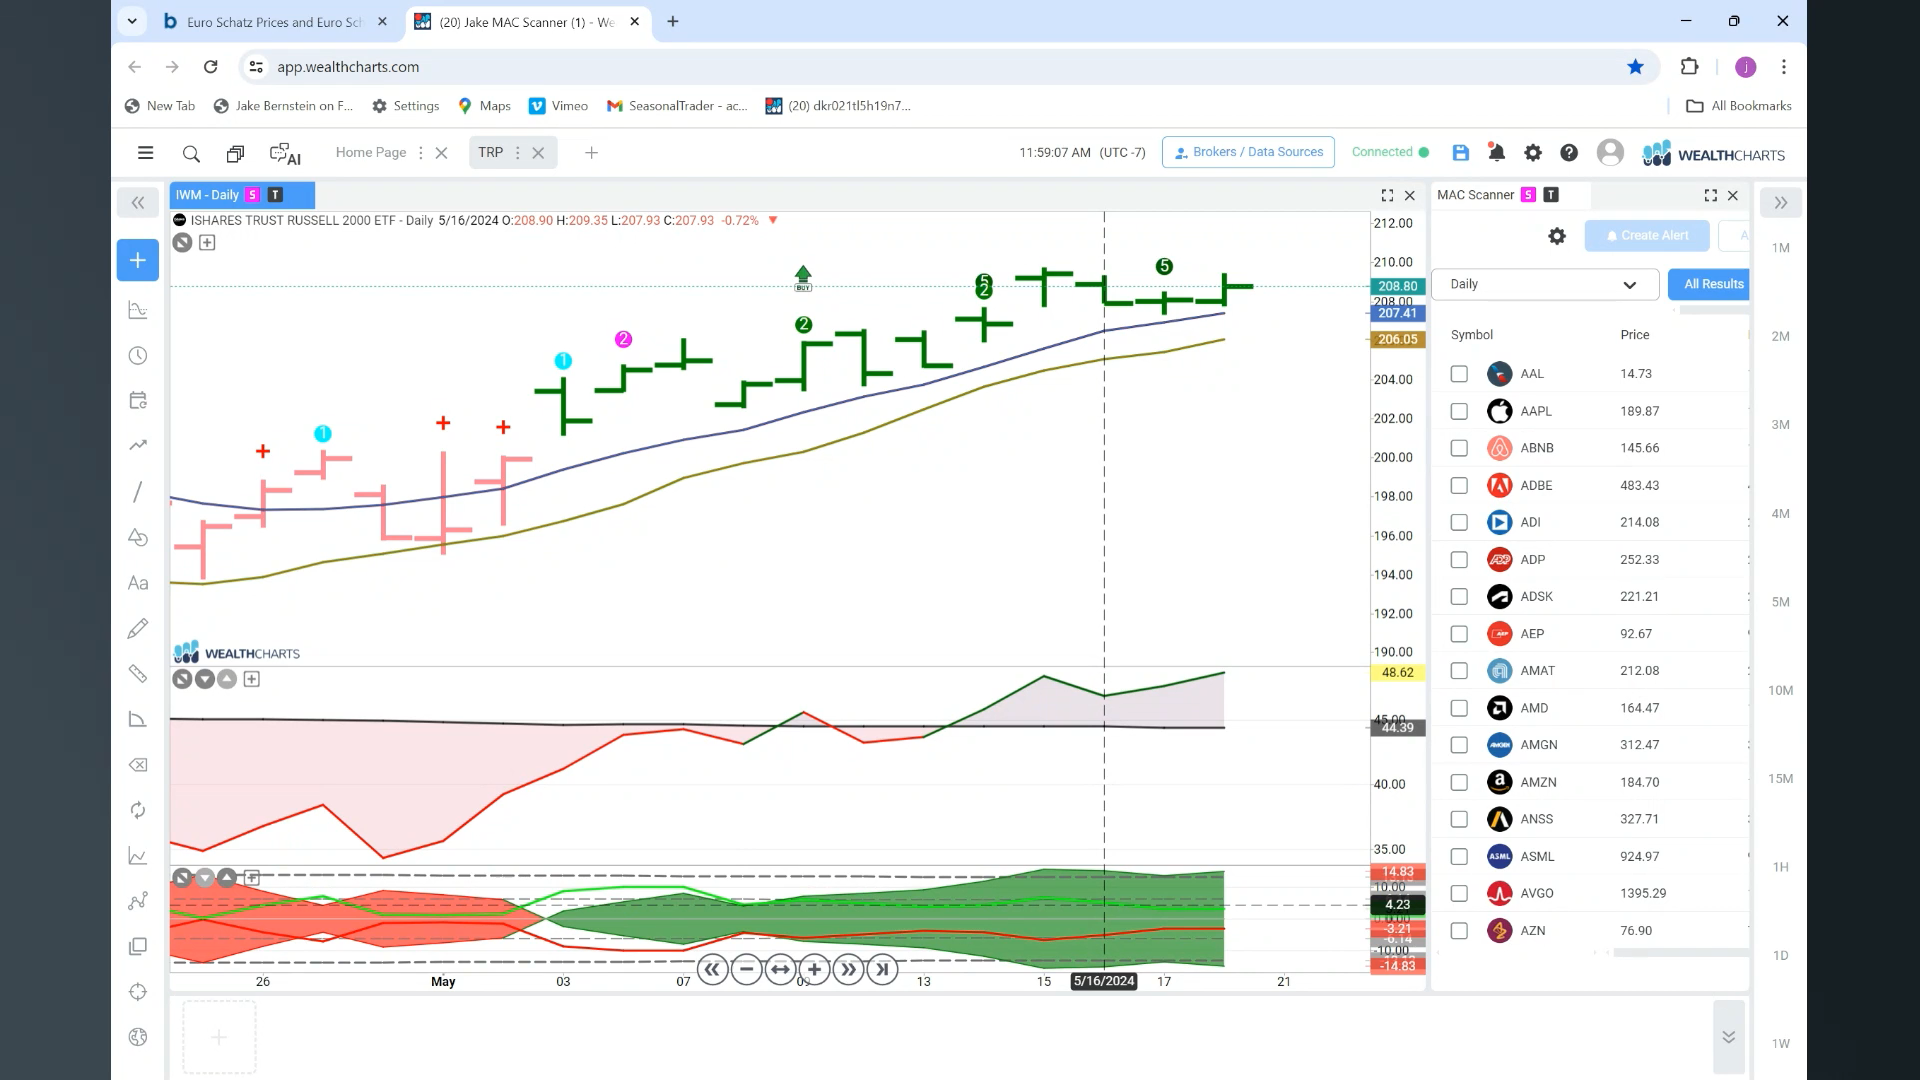Maximize the IWM chart panel
The image size is (1920, 1080).
1387,196
